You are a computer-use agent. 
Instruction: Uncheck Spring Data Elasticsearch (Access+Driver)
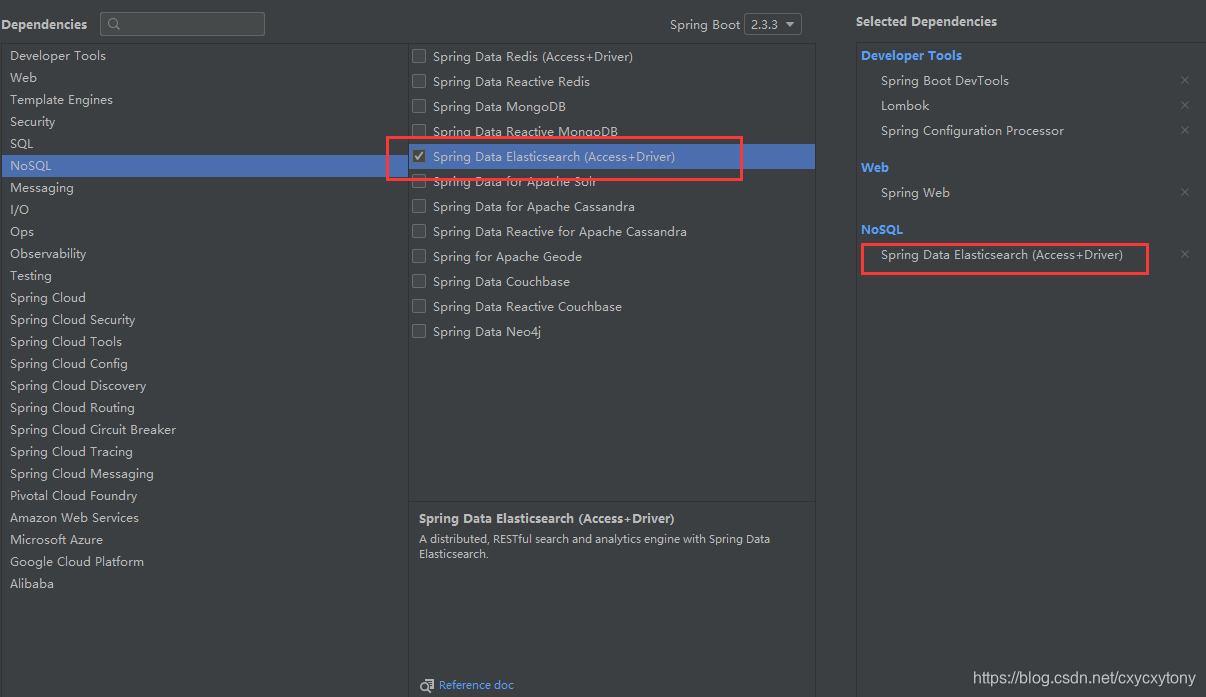click(419, 157)
